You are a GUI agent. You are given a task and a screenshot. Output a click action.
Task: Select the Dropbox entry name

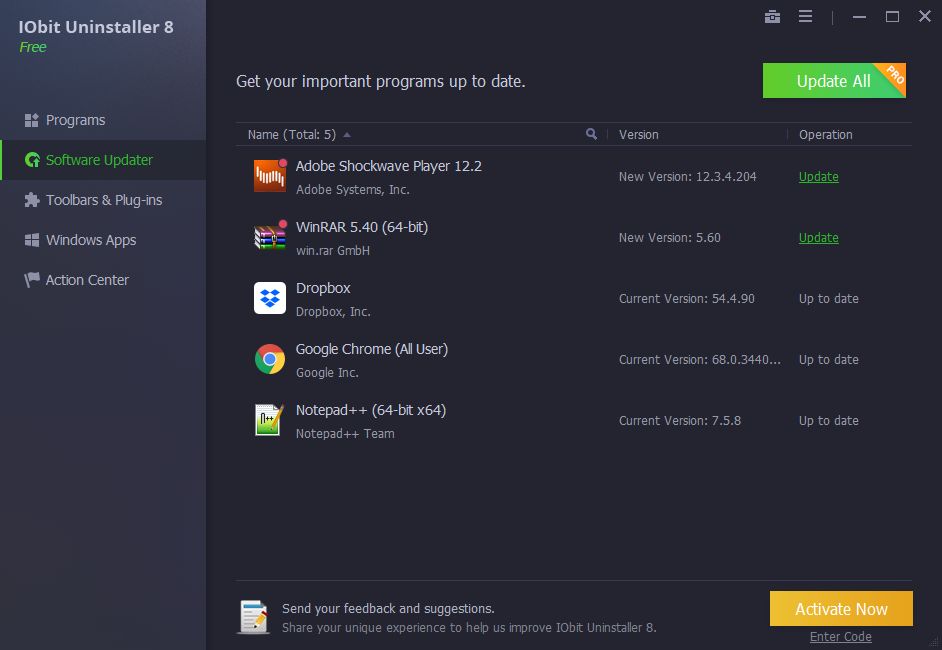point(323,288)
